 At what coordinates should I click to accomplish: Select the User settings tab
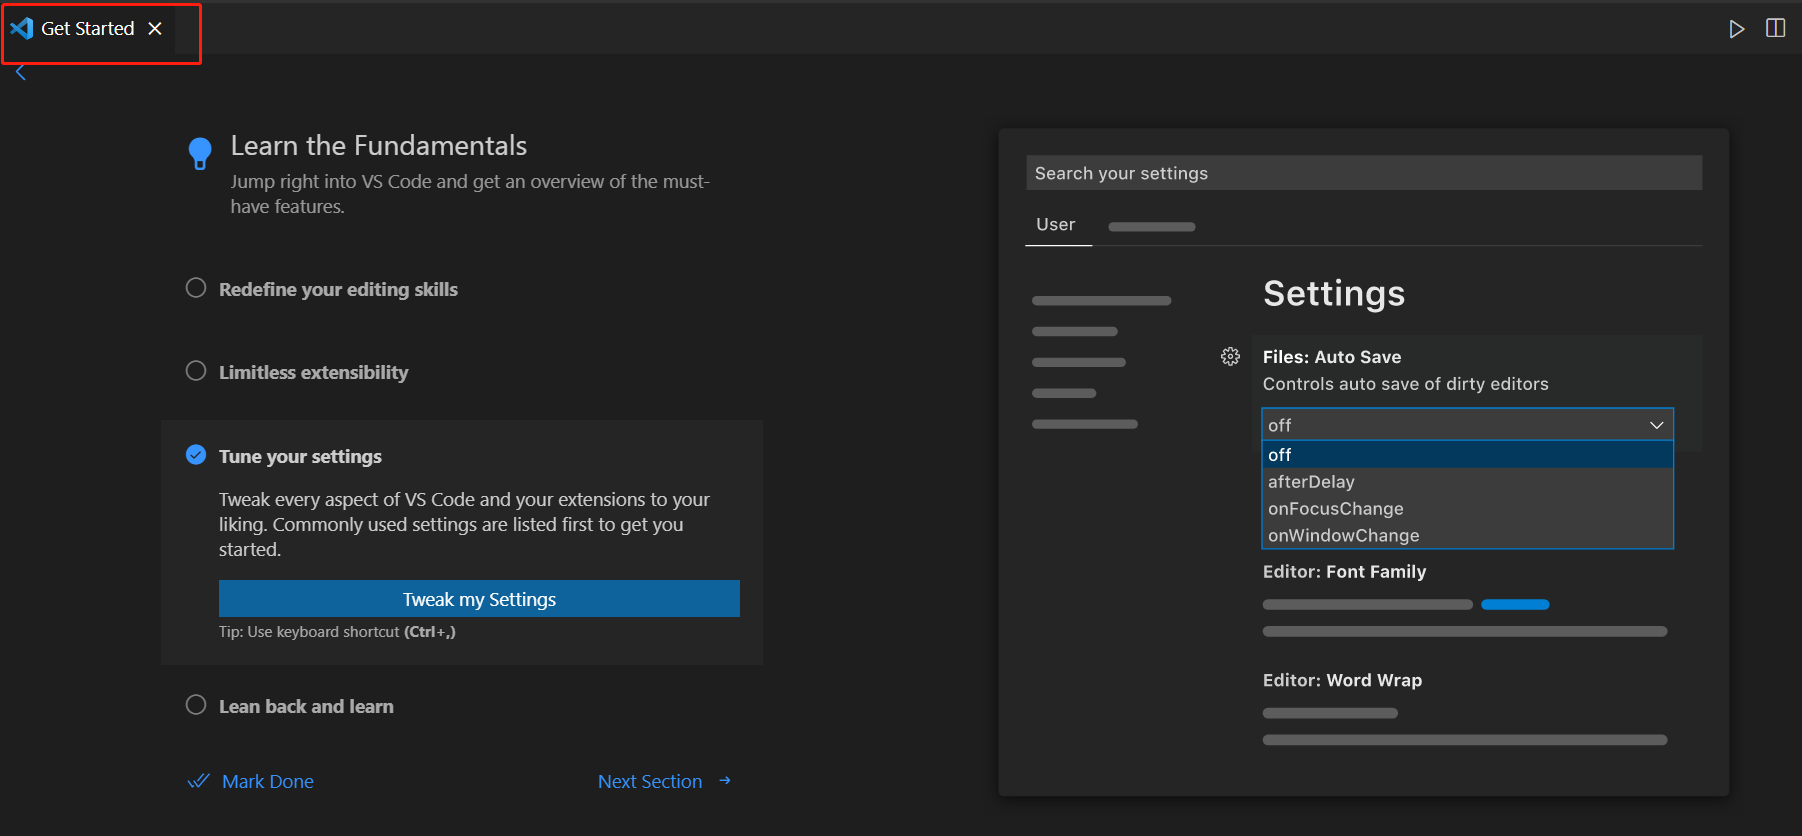pyautogui.click(x=1056, y=225)
